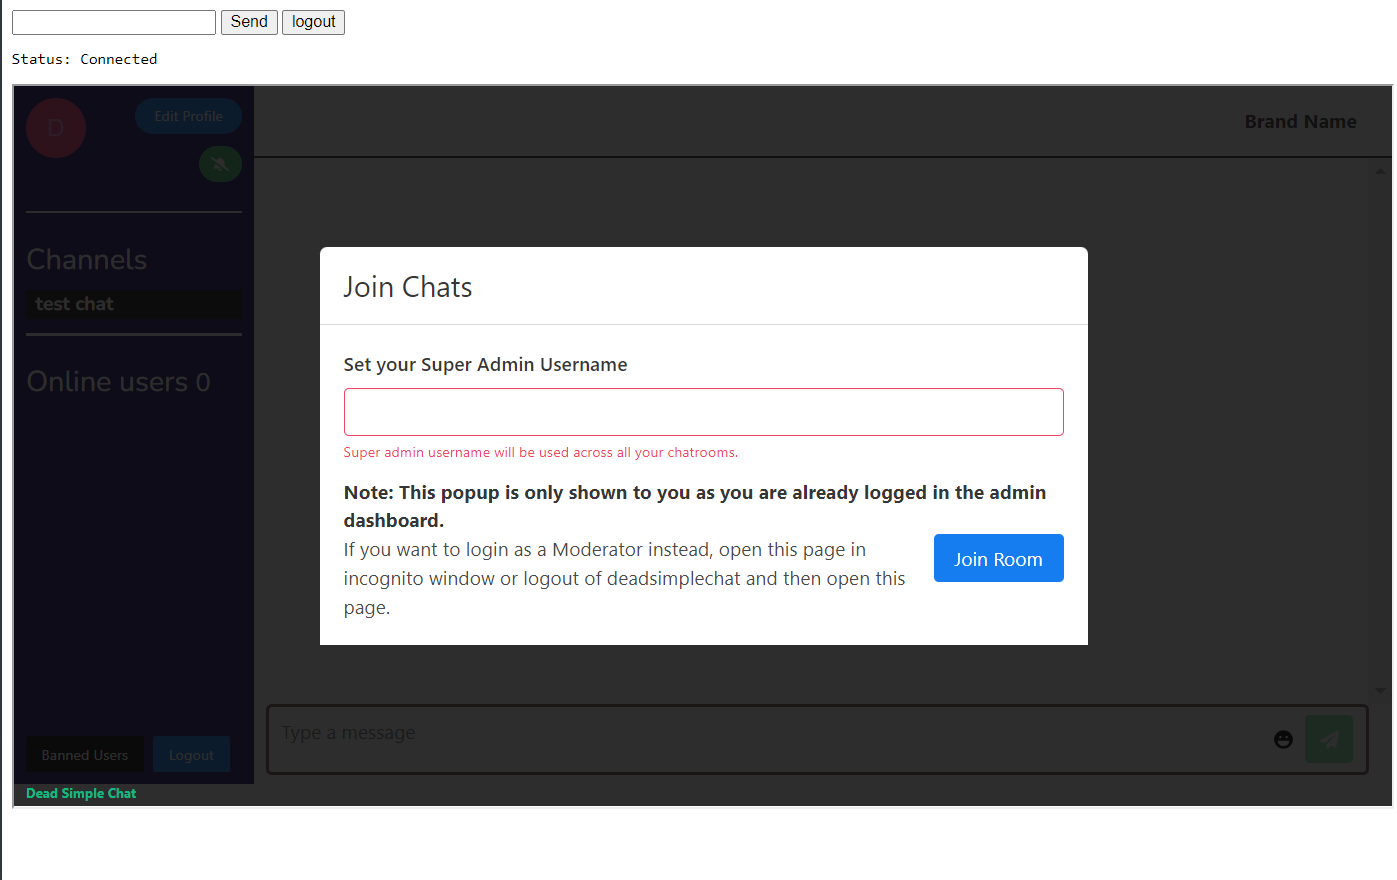Click the logout button at the top
Screen dimensions: 1397x880
click(313, 22)
